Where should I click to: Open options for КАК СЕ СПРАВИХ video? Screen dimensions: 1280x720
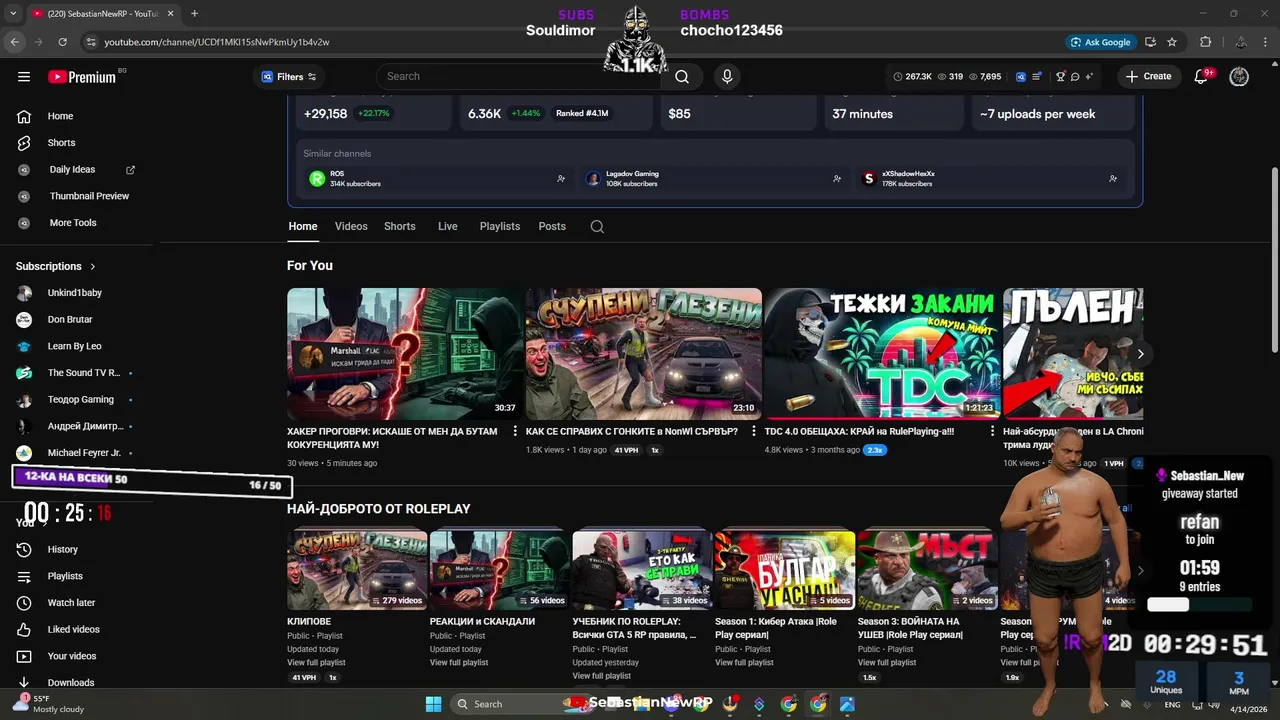coord(754,432)
